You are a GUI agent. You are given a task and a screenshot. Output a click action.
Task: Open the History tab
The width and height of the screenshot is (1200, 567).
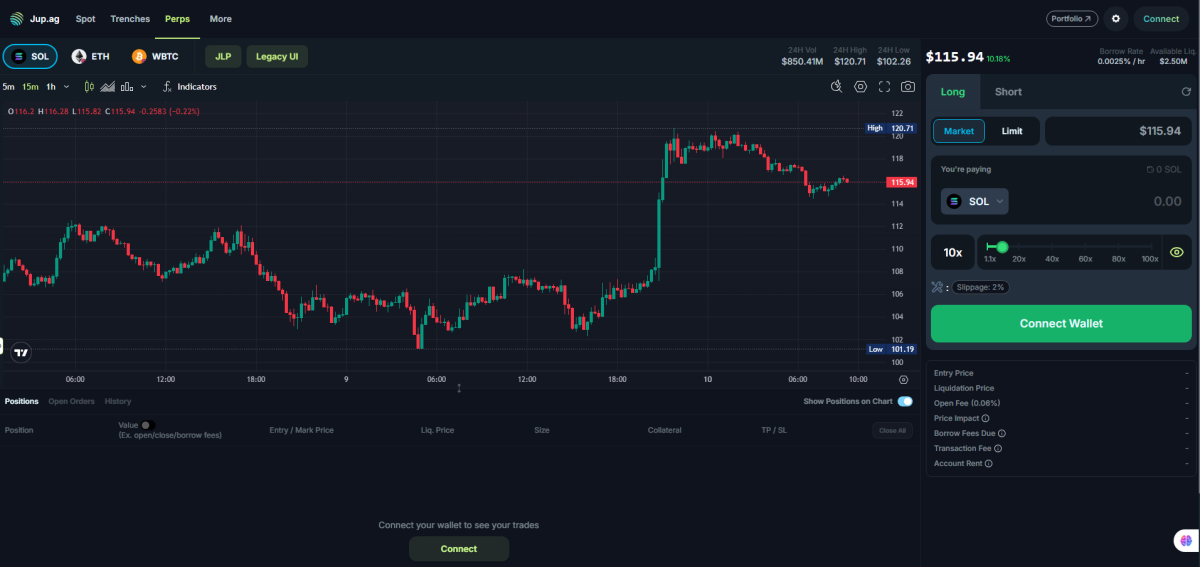coord(118,401)
